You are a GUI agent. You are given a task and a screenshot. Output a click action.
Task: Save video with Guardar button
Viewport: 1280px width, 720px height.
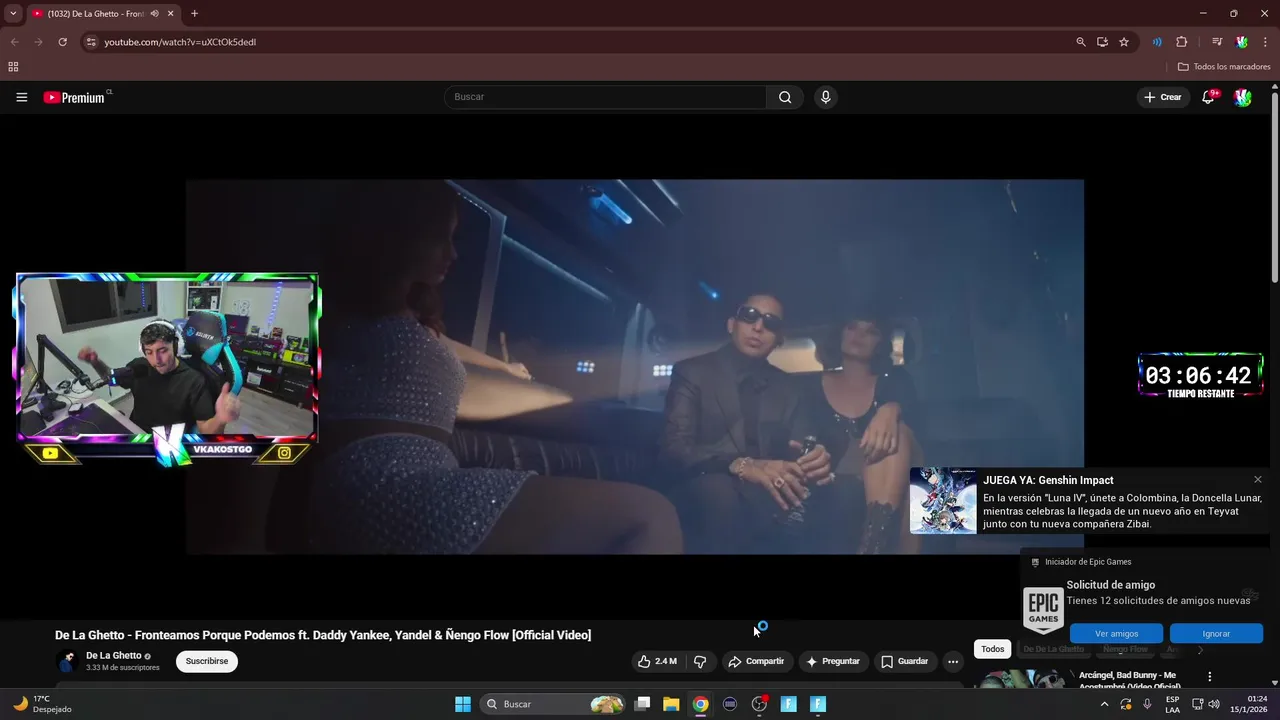(x=904, y=661)
